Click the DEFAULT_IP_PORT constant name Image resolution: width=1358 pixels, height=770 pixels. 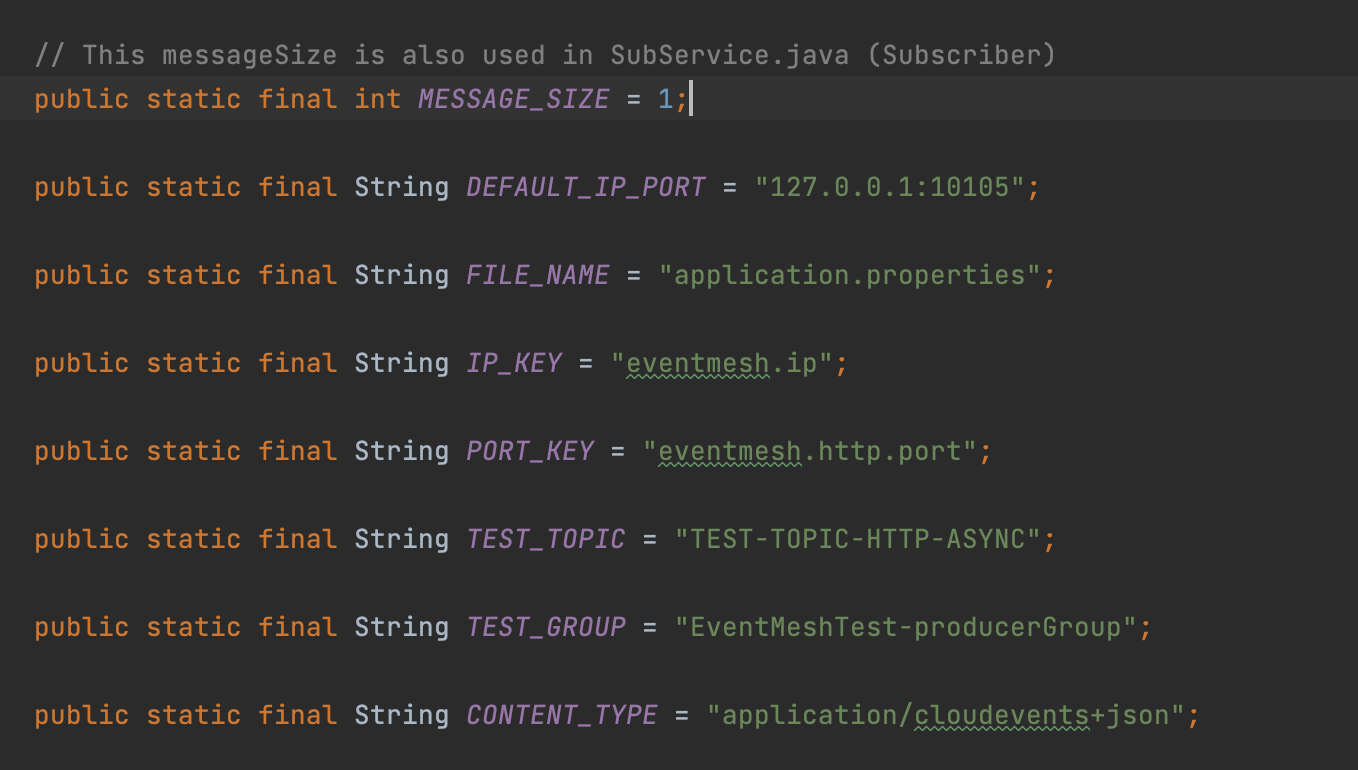click(x=586, y=187)
